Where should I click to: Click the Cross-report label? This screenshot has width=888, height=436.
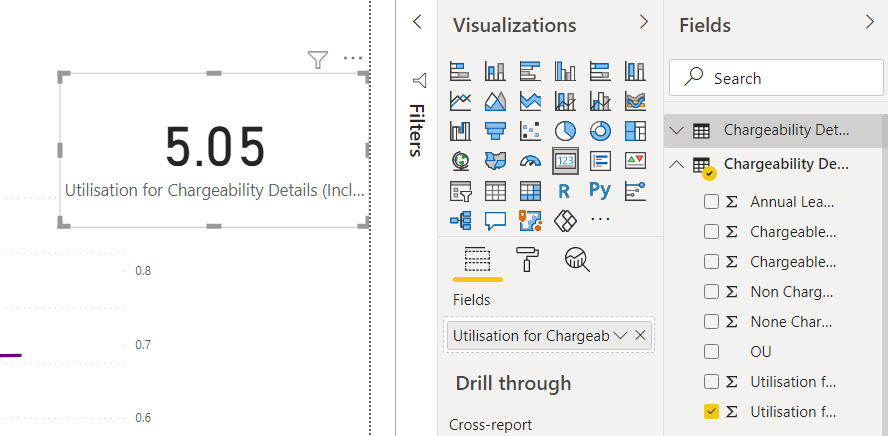pos(490,425)
